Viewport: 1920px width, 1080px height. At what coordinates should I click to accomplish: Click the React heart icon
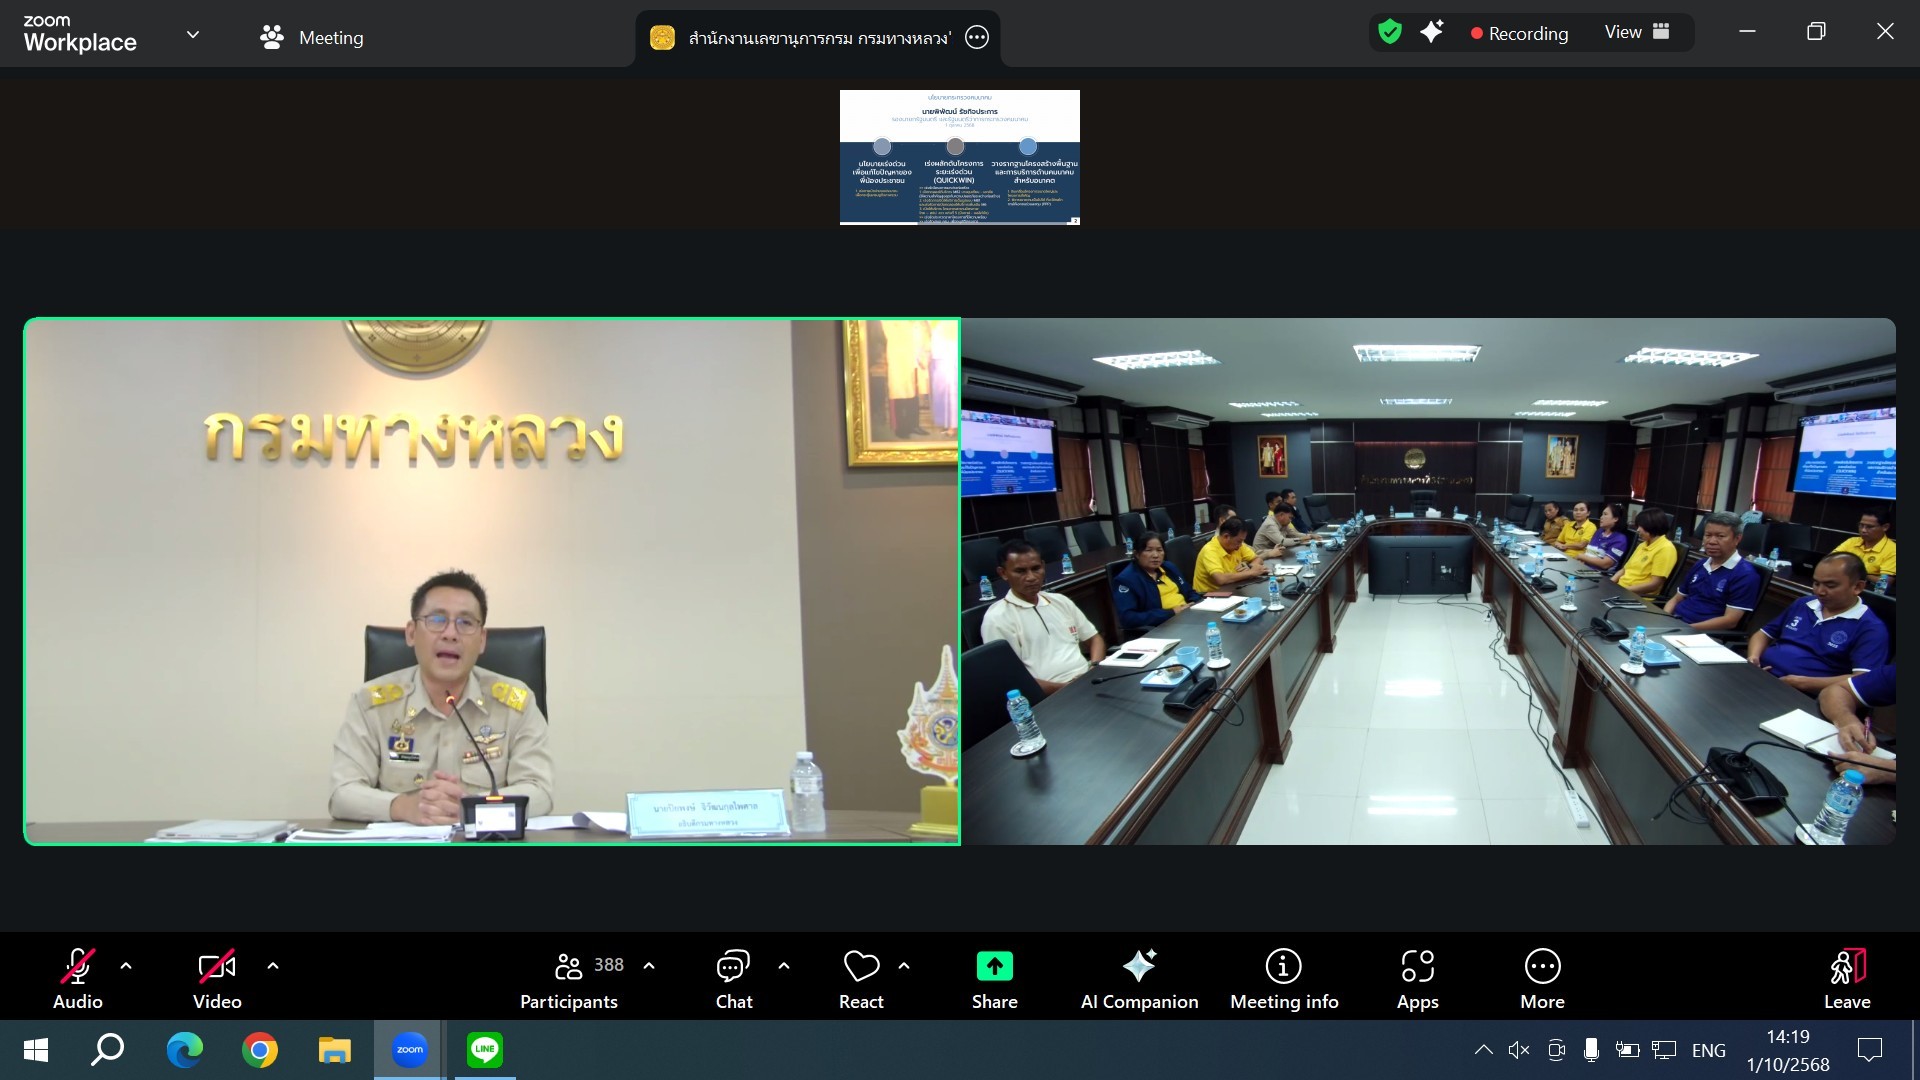861,967
